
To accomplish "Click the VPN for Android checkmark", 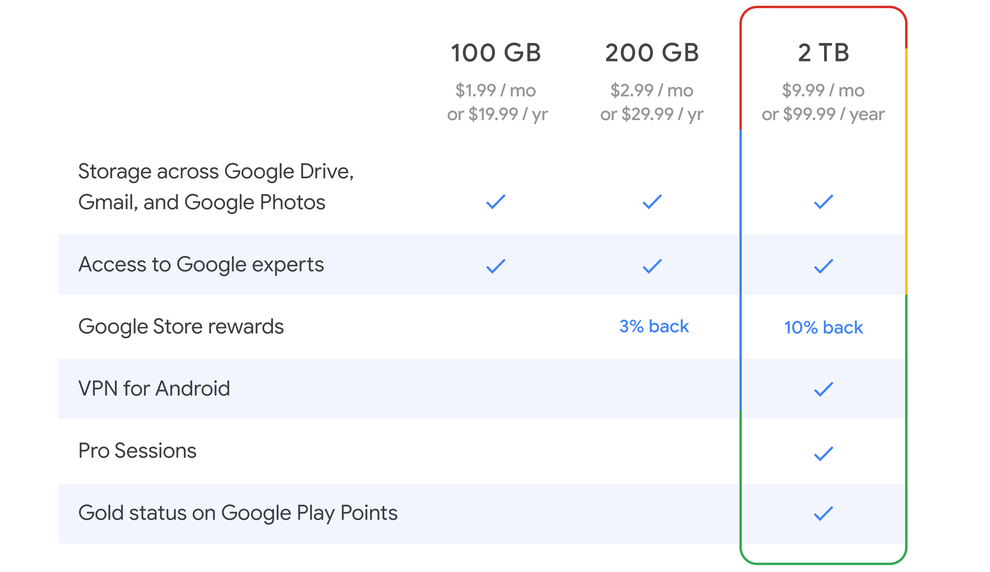I will coord(823,389).
